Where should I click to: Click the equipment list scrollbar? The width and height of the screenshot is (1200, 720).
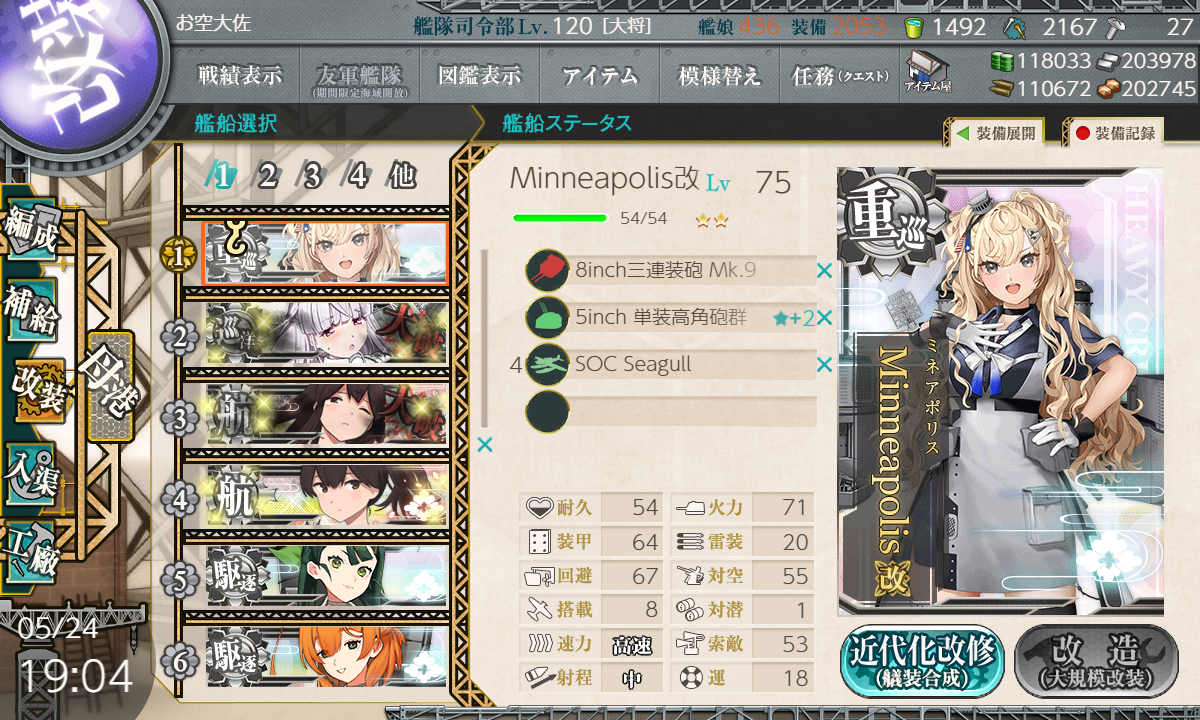coord(485,340)
